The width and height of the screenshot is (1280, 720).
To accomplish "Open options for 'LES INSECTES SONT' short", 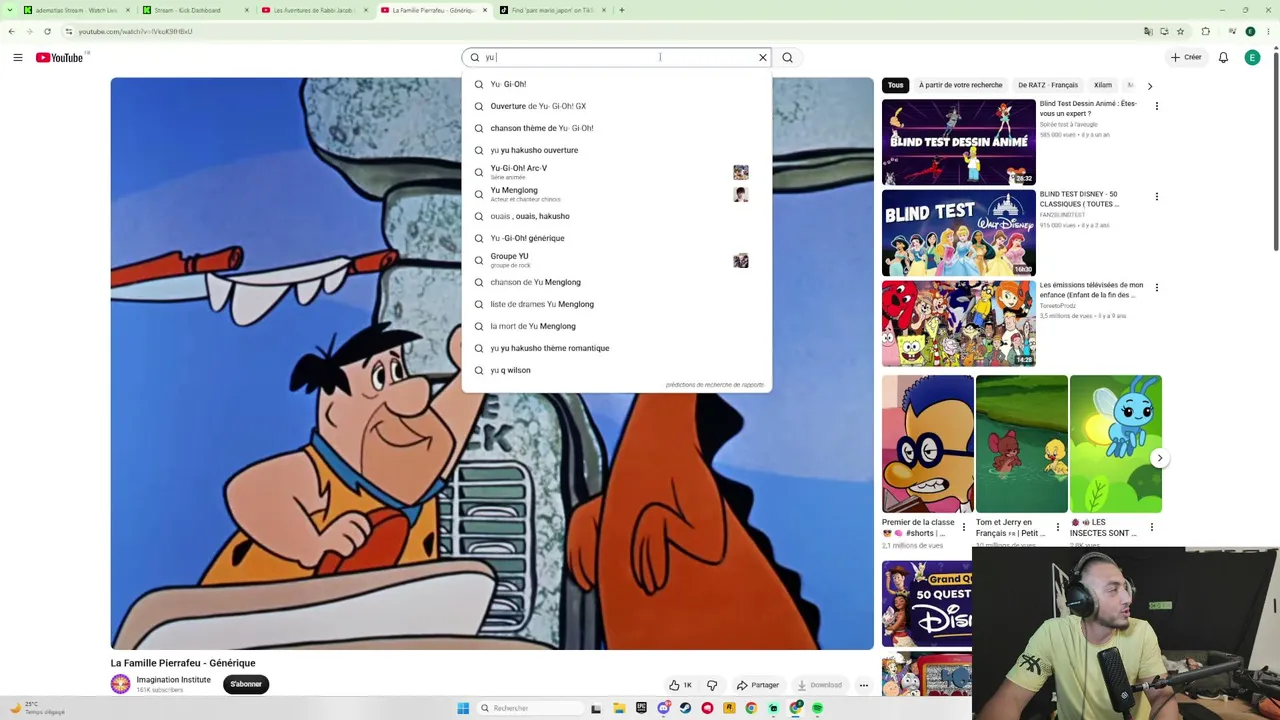I will click(x=1152, y=527).
